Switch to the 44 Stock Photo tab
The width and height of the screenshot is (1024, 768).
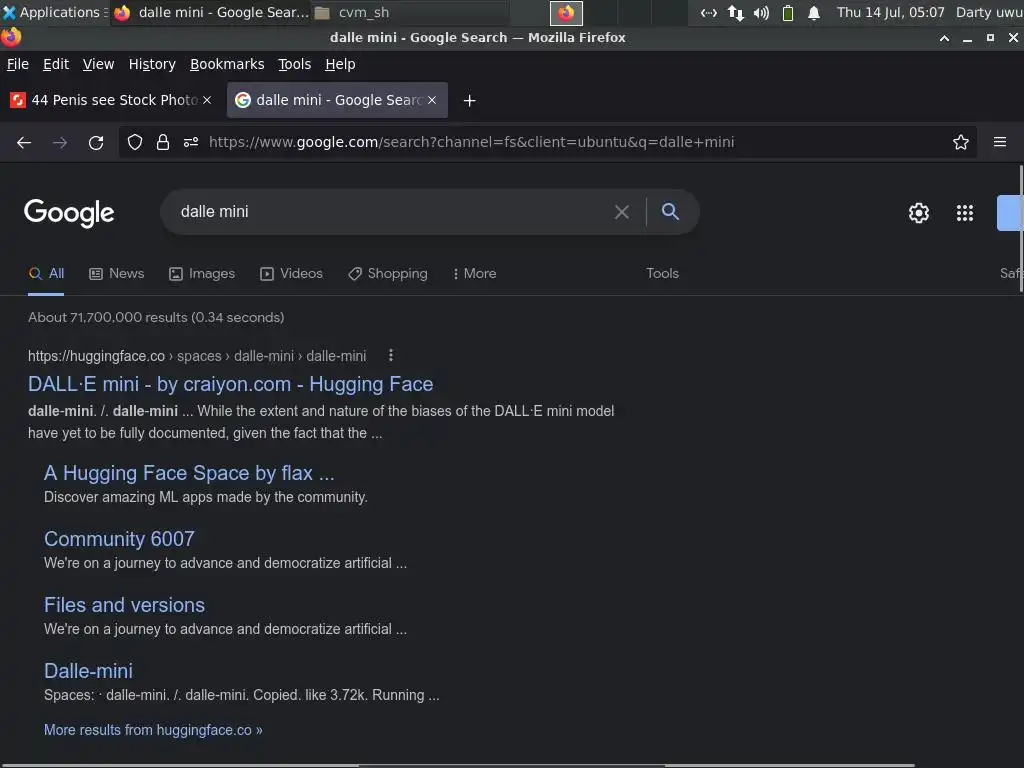tap(111, 101)
